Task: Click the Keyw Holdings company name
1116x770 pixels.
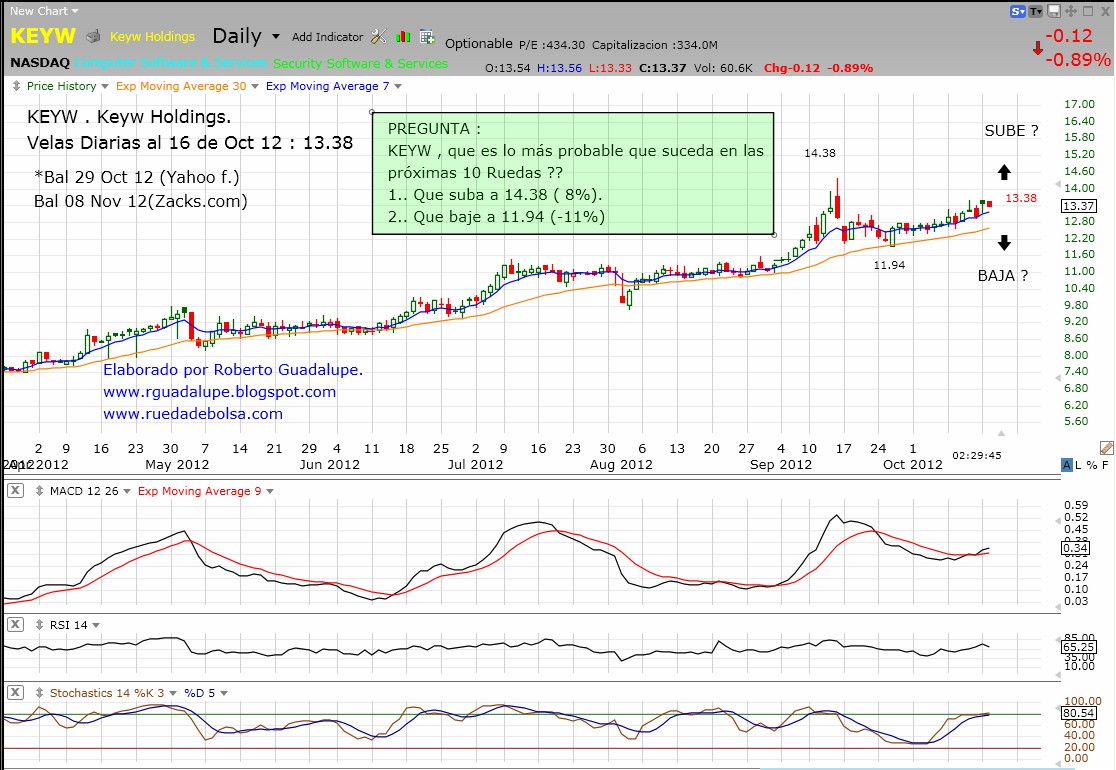Action: pos(152,37)
